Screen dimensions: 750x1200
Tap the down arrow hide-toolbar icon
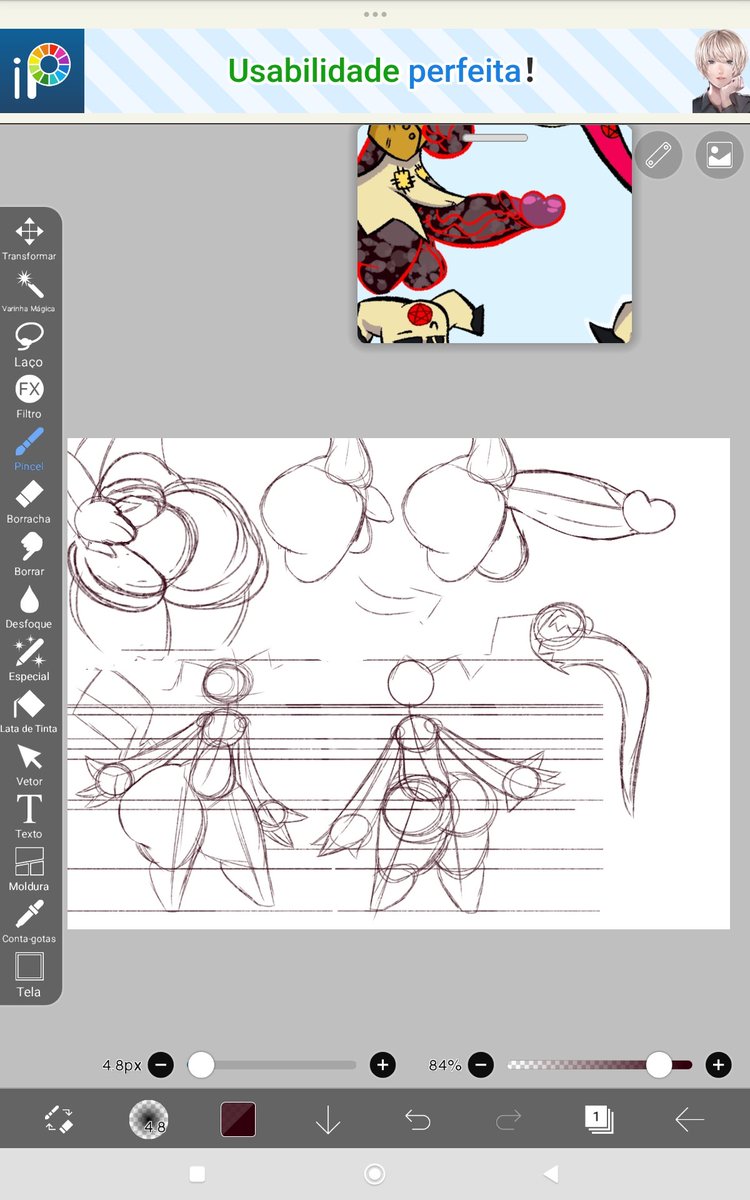328,1121
